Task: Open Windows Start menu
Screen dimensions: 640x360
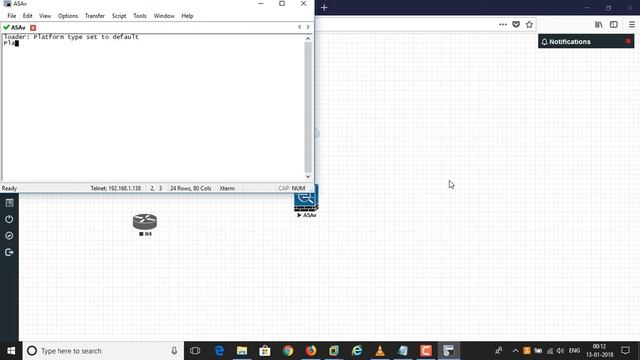Action: (x=11, y=351)
